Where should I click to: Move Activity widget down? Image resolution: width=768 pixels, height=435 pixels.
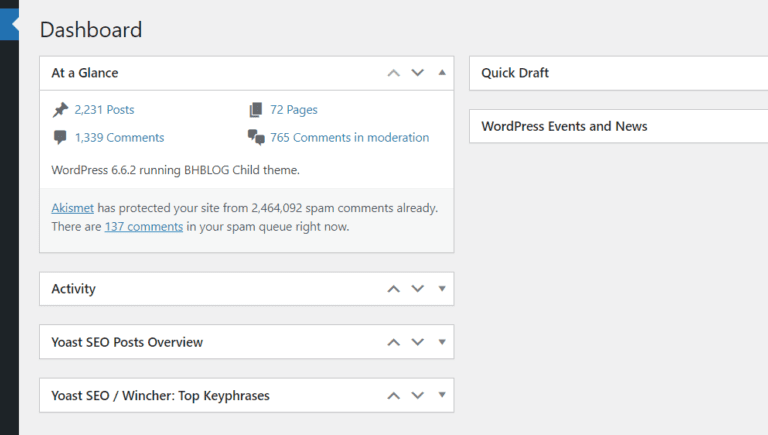pos(418,289)
